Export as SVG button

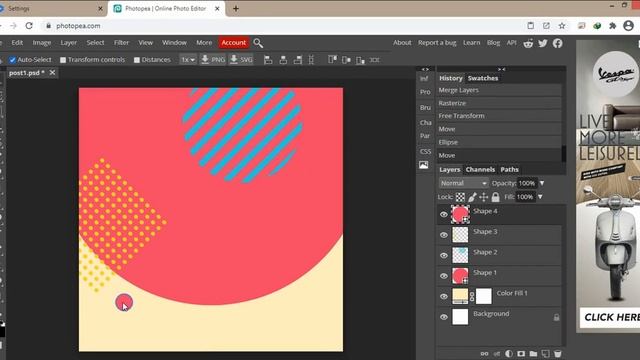point(241,60)
